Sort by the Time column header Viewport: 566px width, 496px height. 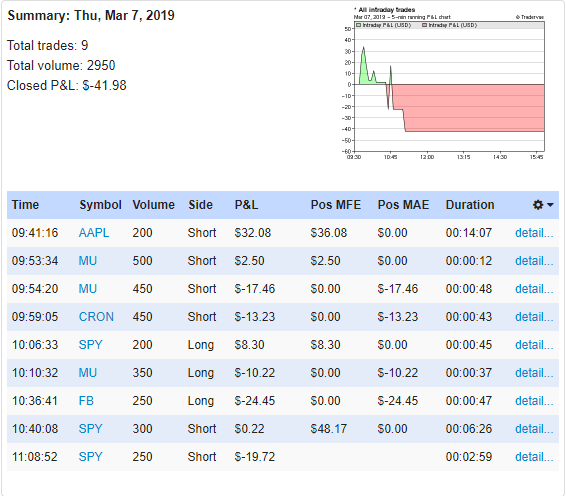[25, 205]
